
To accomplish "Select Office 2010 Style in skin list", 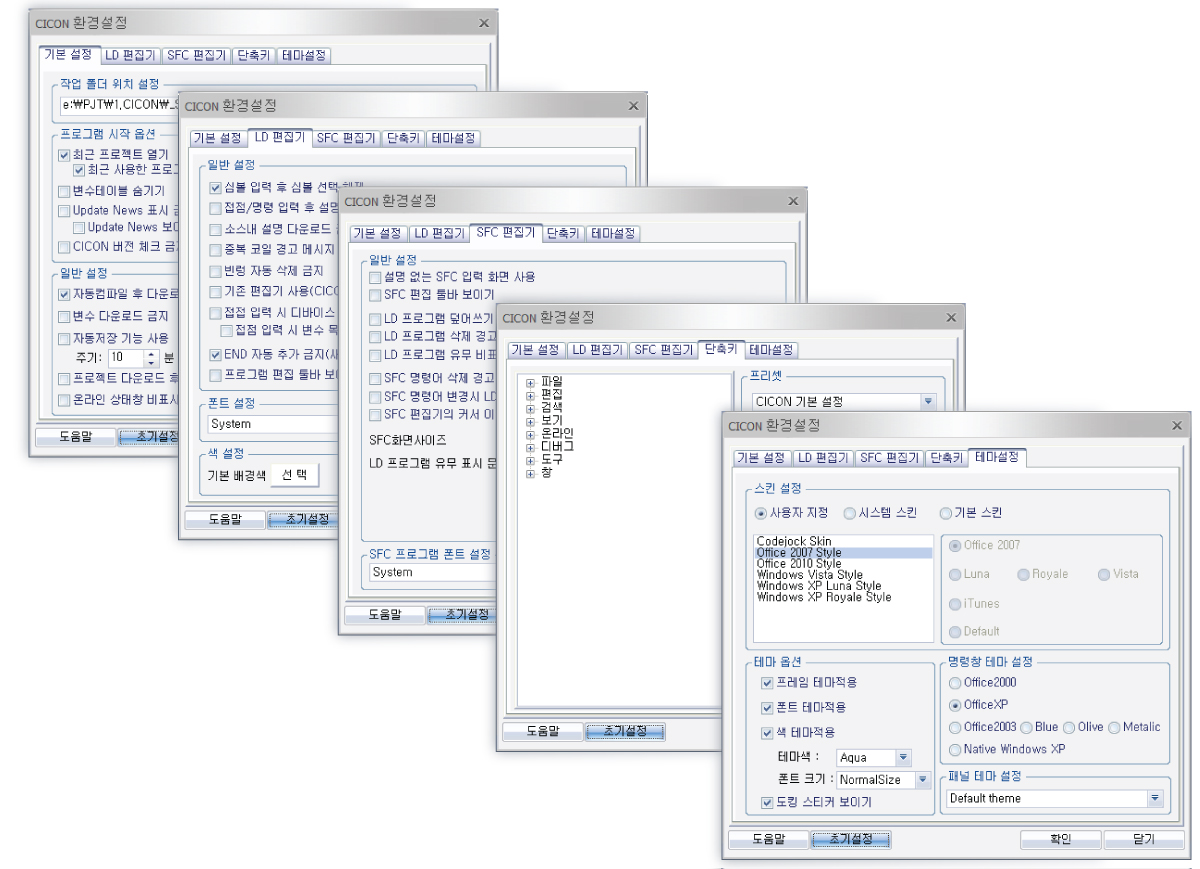I will pyautogui.click(x=799, y=564).
